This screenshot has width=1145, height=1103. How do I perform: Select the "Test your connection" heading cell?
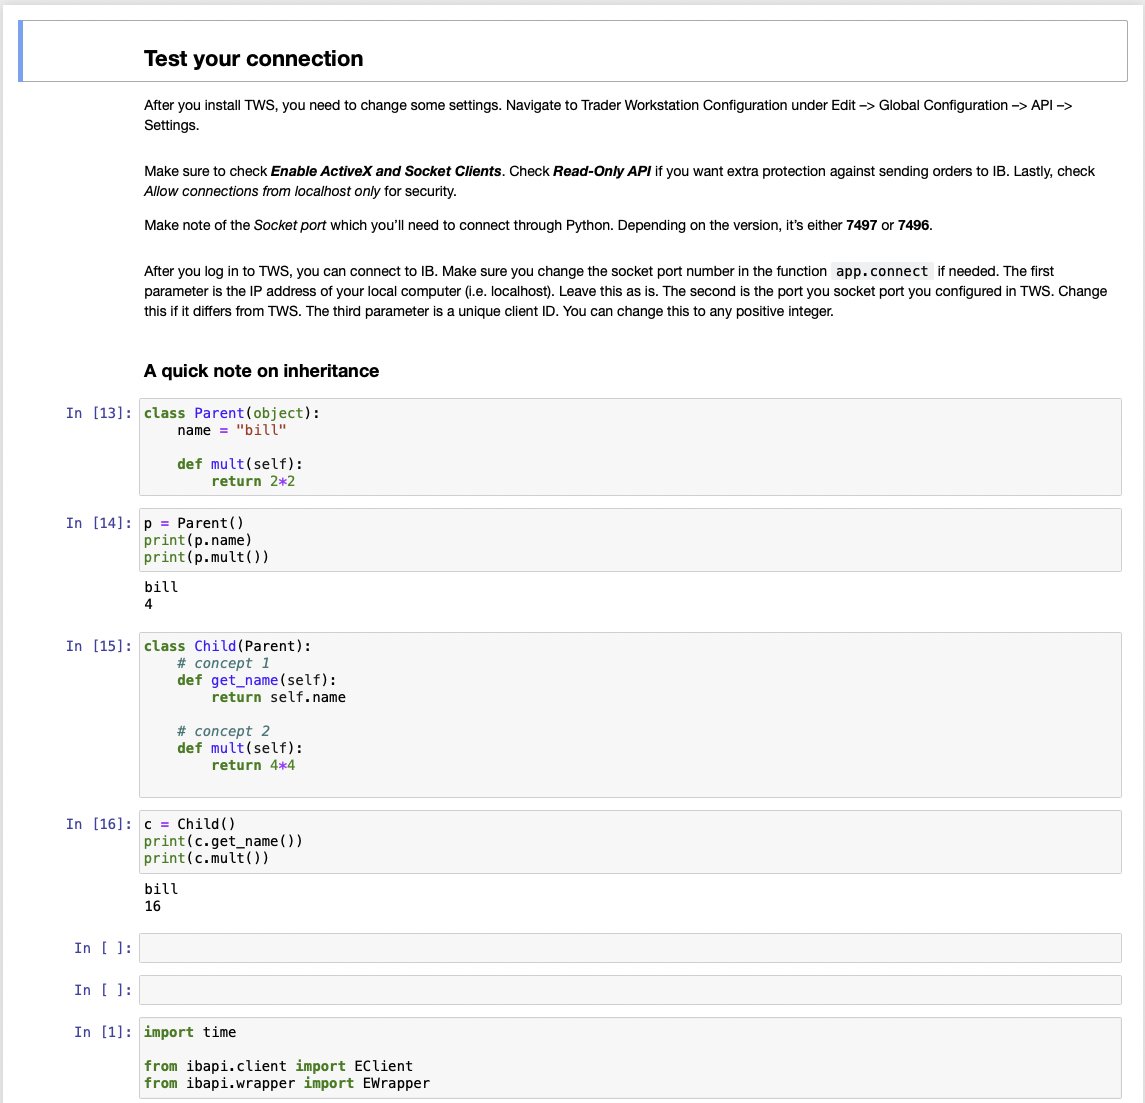pos(253,58)
